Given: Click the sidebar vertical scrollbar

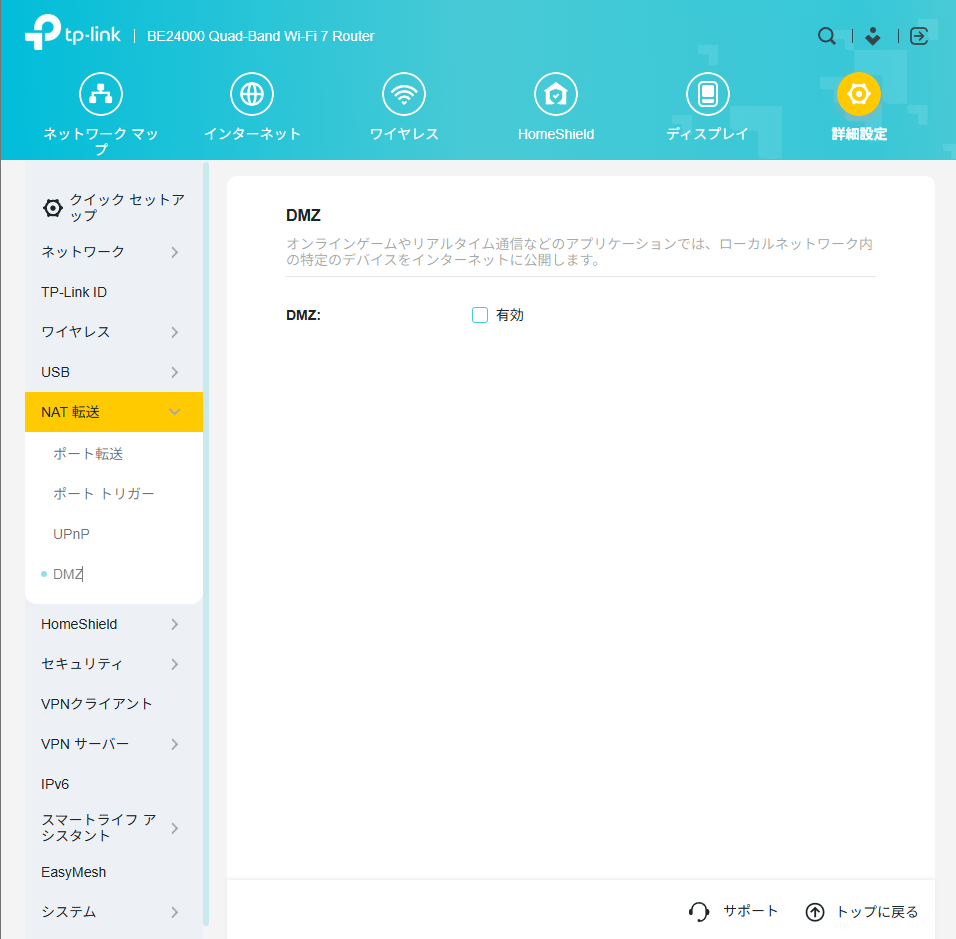Looking at the screenshot, I should coord(206,543).
